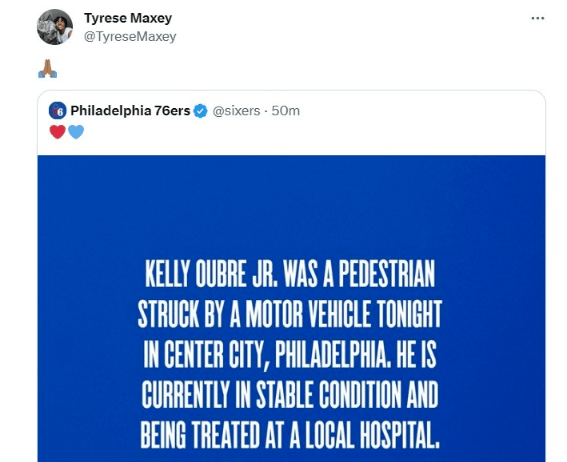Viewport: 567px width, 462px height.
Task: Open the blue statement image
Action: click(291, 308)
